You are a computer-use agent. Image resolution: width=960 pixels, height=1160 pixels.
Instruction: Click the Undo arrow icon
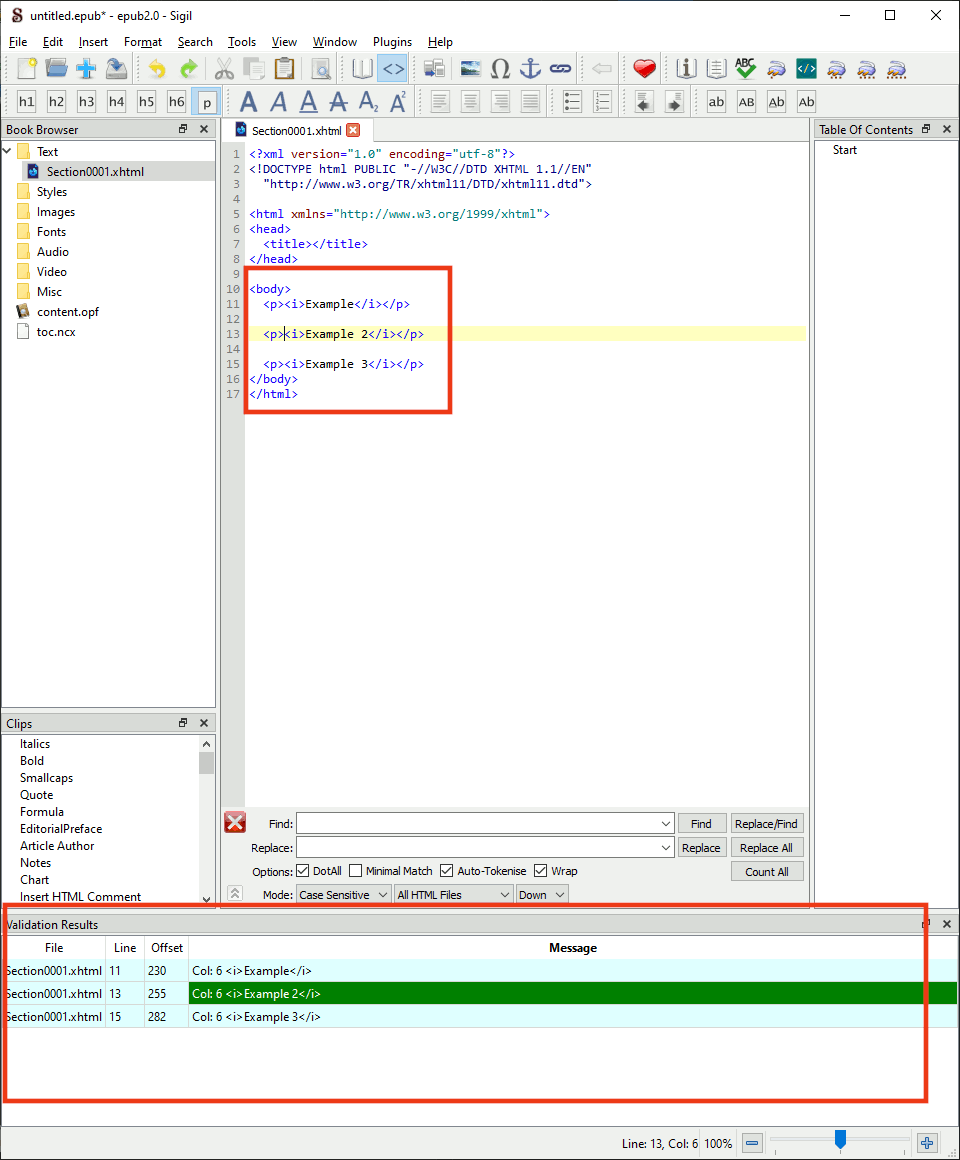point(157,69)
